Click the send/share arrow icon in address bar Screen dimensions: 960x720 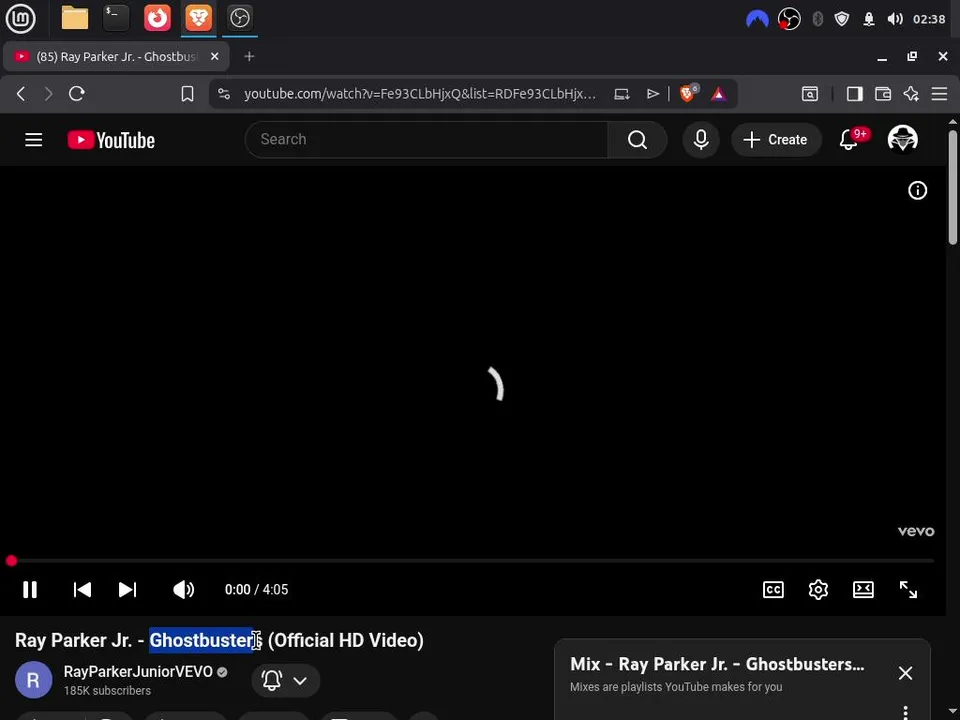tap(653, 94)
